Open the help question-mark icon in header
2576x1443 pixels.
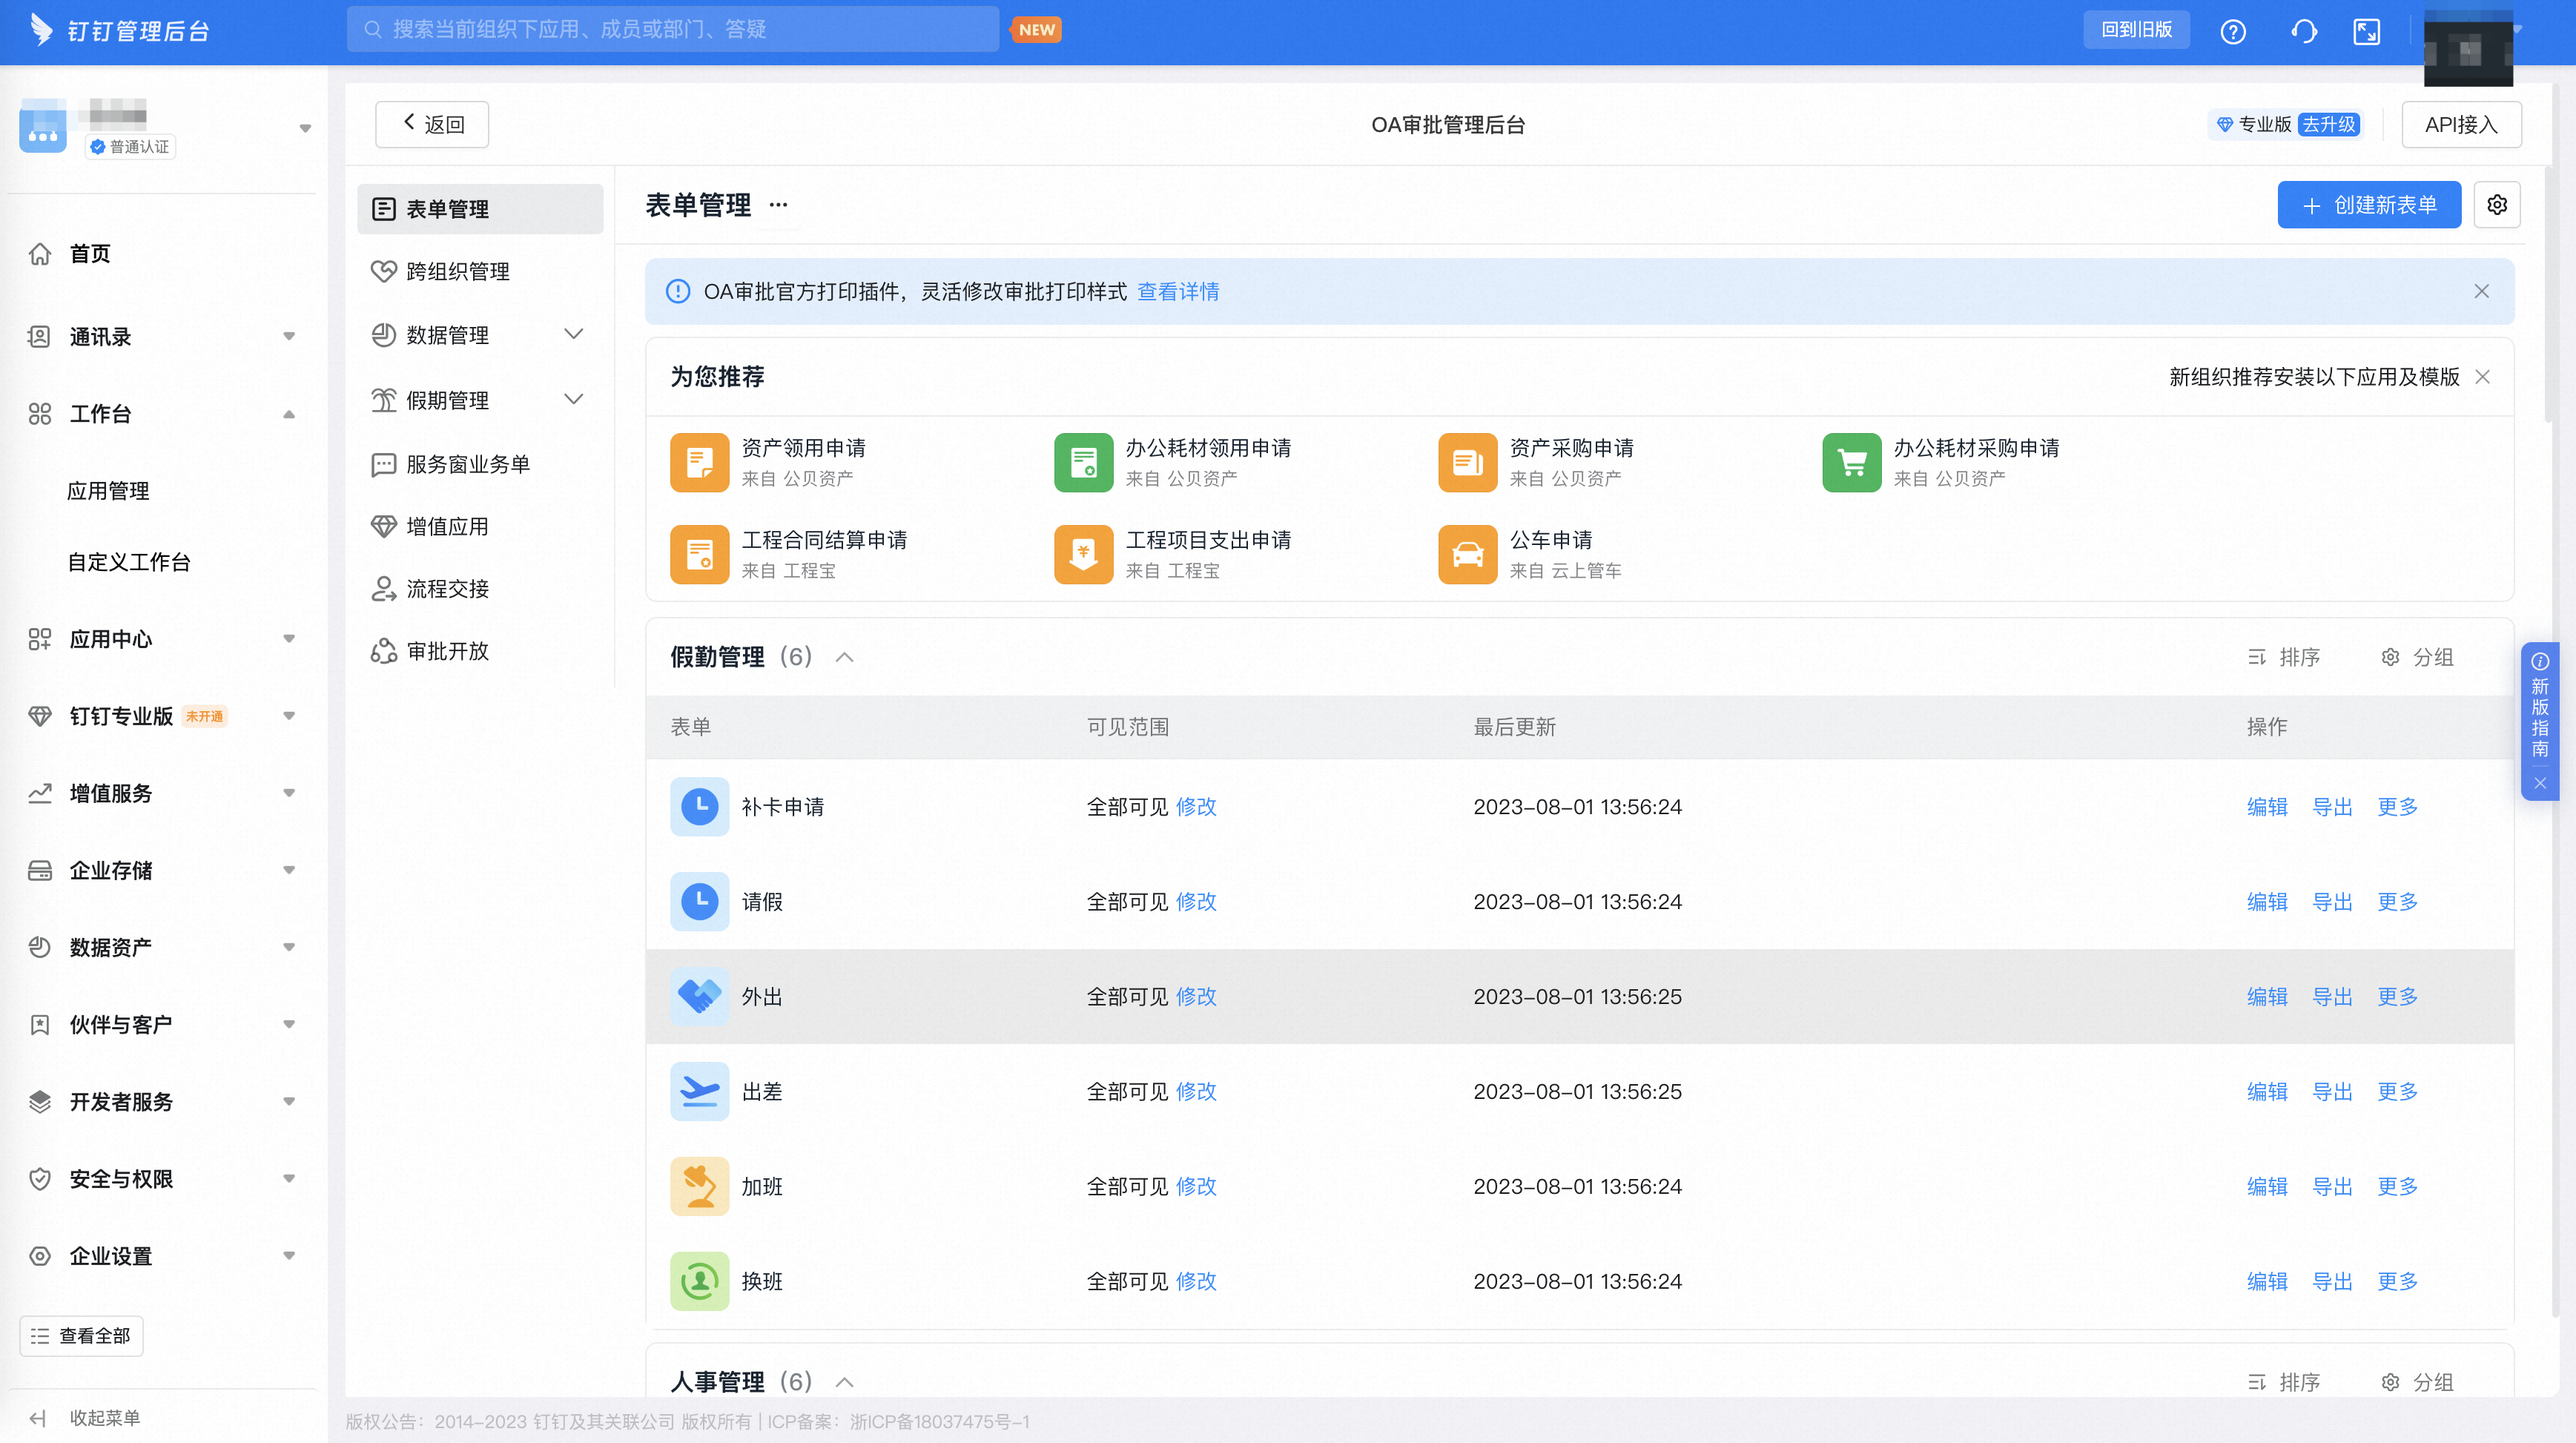click(2232, 31)
